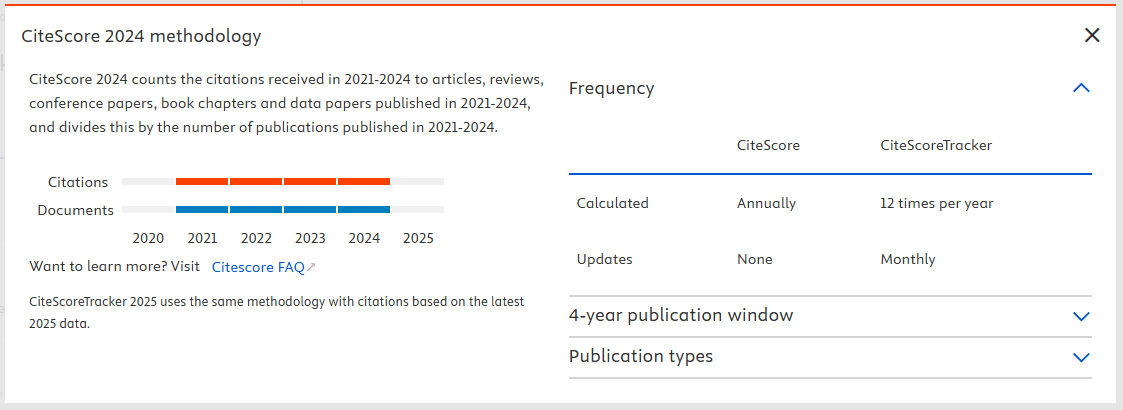Select the blue 2023 Documents bar segment
The width and height of the screenshot is (1123, 410).
point(310,210)
